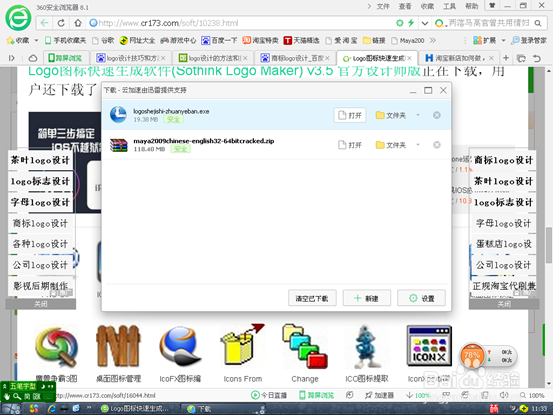This screenshot has width=553, height=417.
Task: Close right ad panel via 关闭
Action: 504,304
